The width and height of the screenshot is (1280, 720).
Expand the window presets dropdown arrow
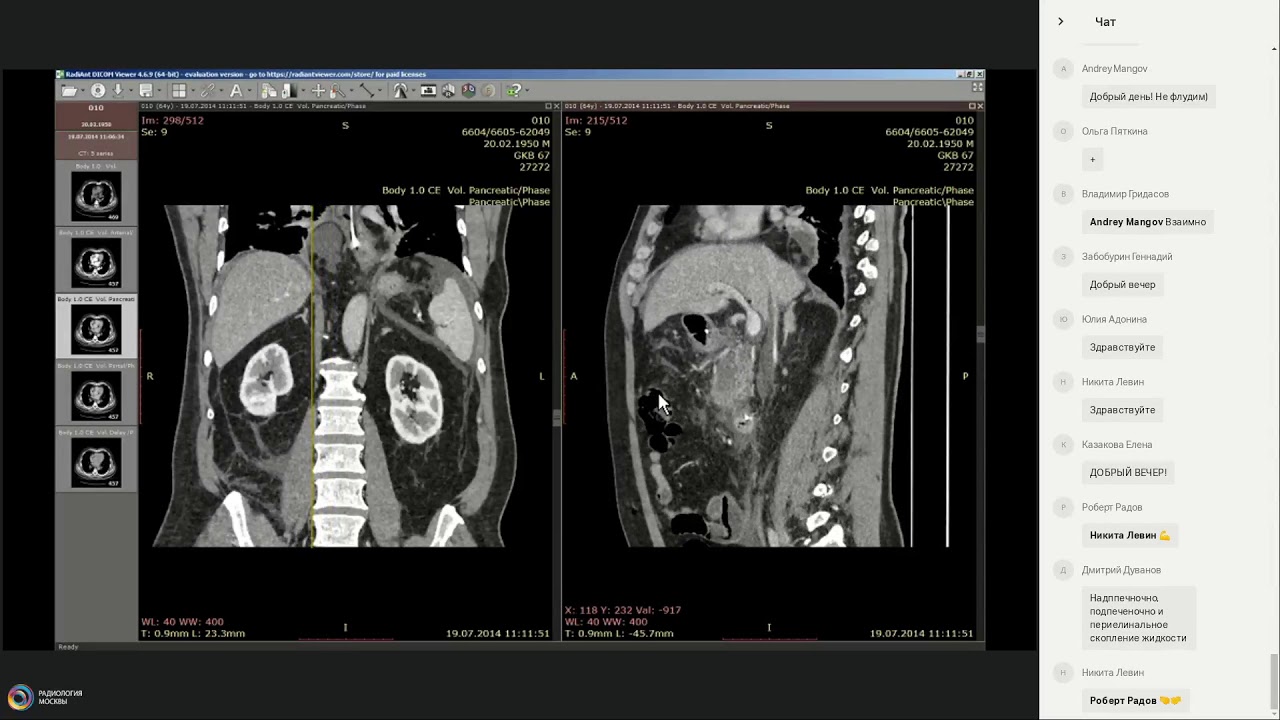304,90
